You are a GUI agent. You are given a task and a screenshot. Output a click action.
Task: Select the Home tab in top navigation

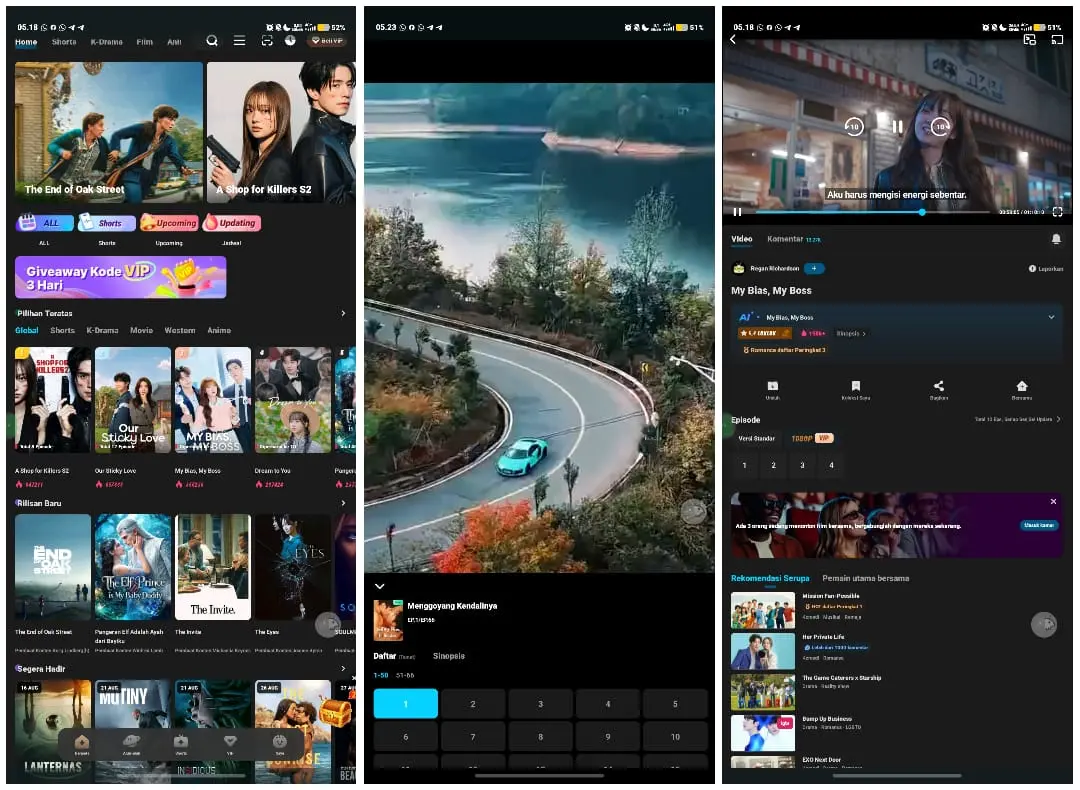click(x=26, y=42)
